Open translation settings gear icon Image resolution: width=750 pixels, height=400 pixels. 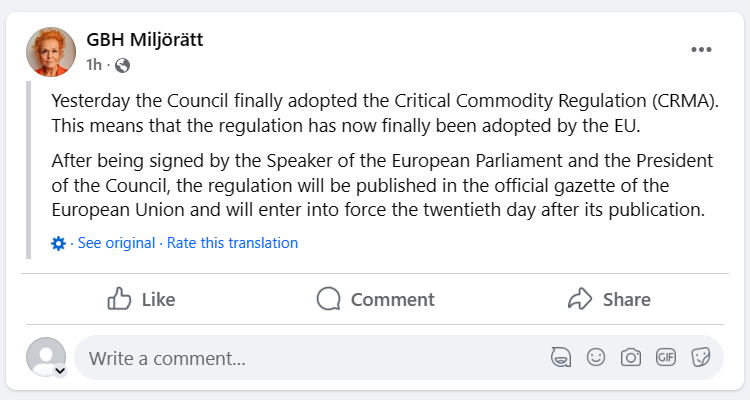point(59,243)
